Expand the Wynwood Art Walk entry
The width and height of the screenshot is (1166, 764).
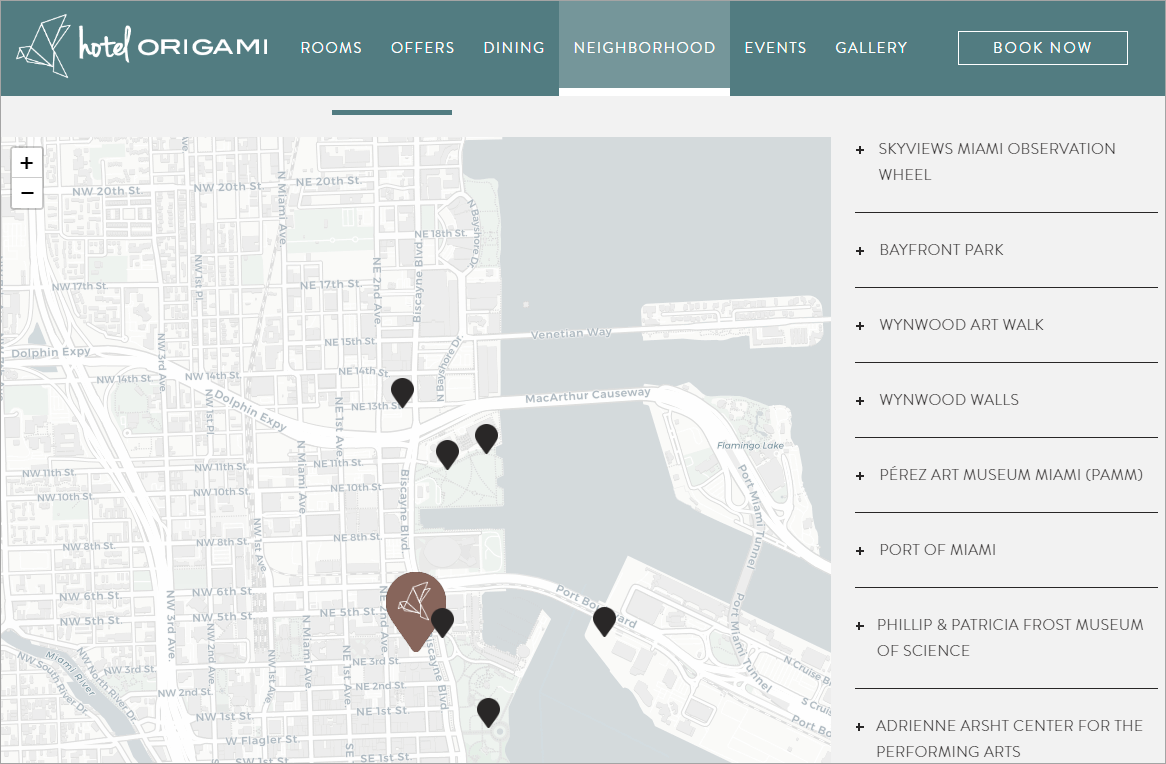click(1006, 325)
